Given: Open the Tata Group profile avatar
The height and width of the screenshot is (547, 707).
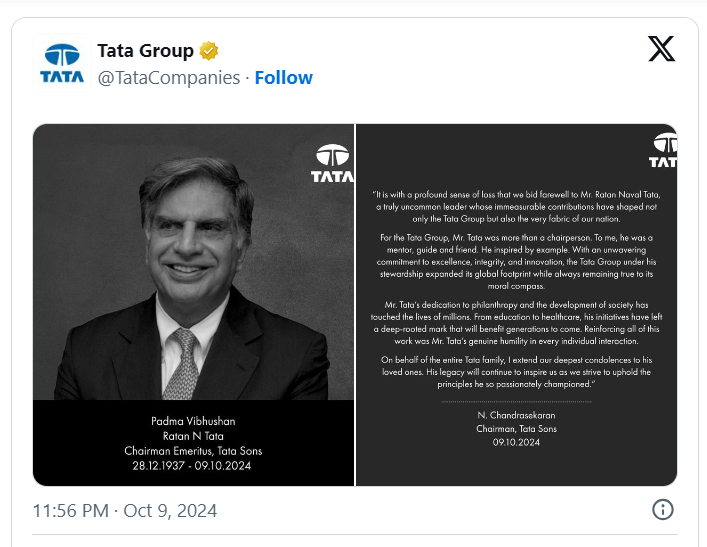Looking at the screenshot, I should click(62, 63).
